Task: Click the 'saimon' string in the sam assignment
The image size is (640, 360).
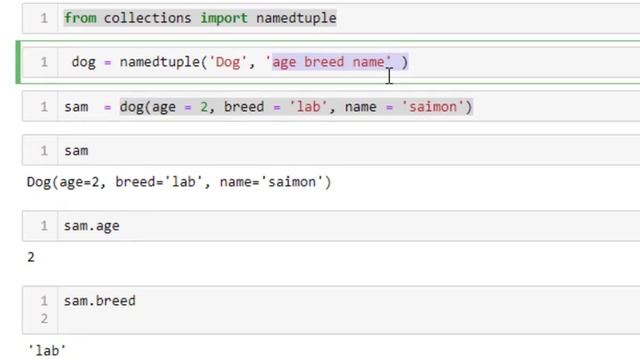Action: [x=433, y=107]
